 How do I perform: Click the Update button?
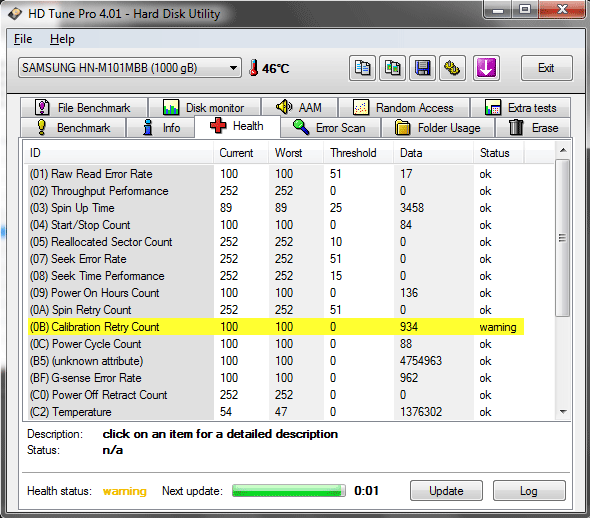pyautogui.click(x=446, y=491)
